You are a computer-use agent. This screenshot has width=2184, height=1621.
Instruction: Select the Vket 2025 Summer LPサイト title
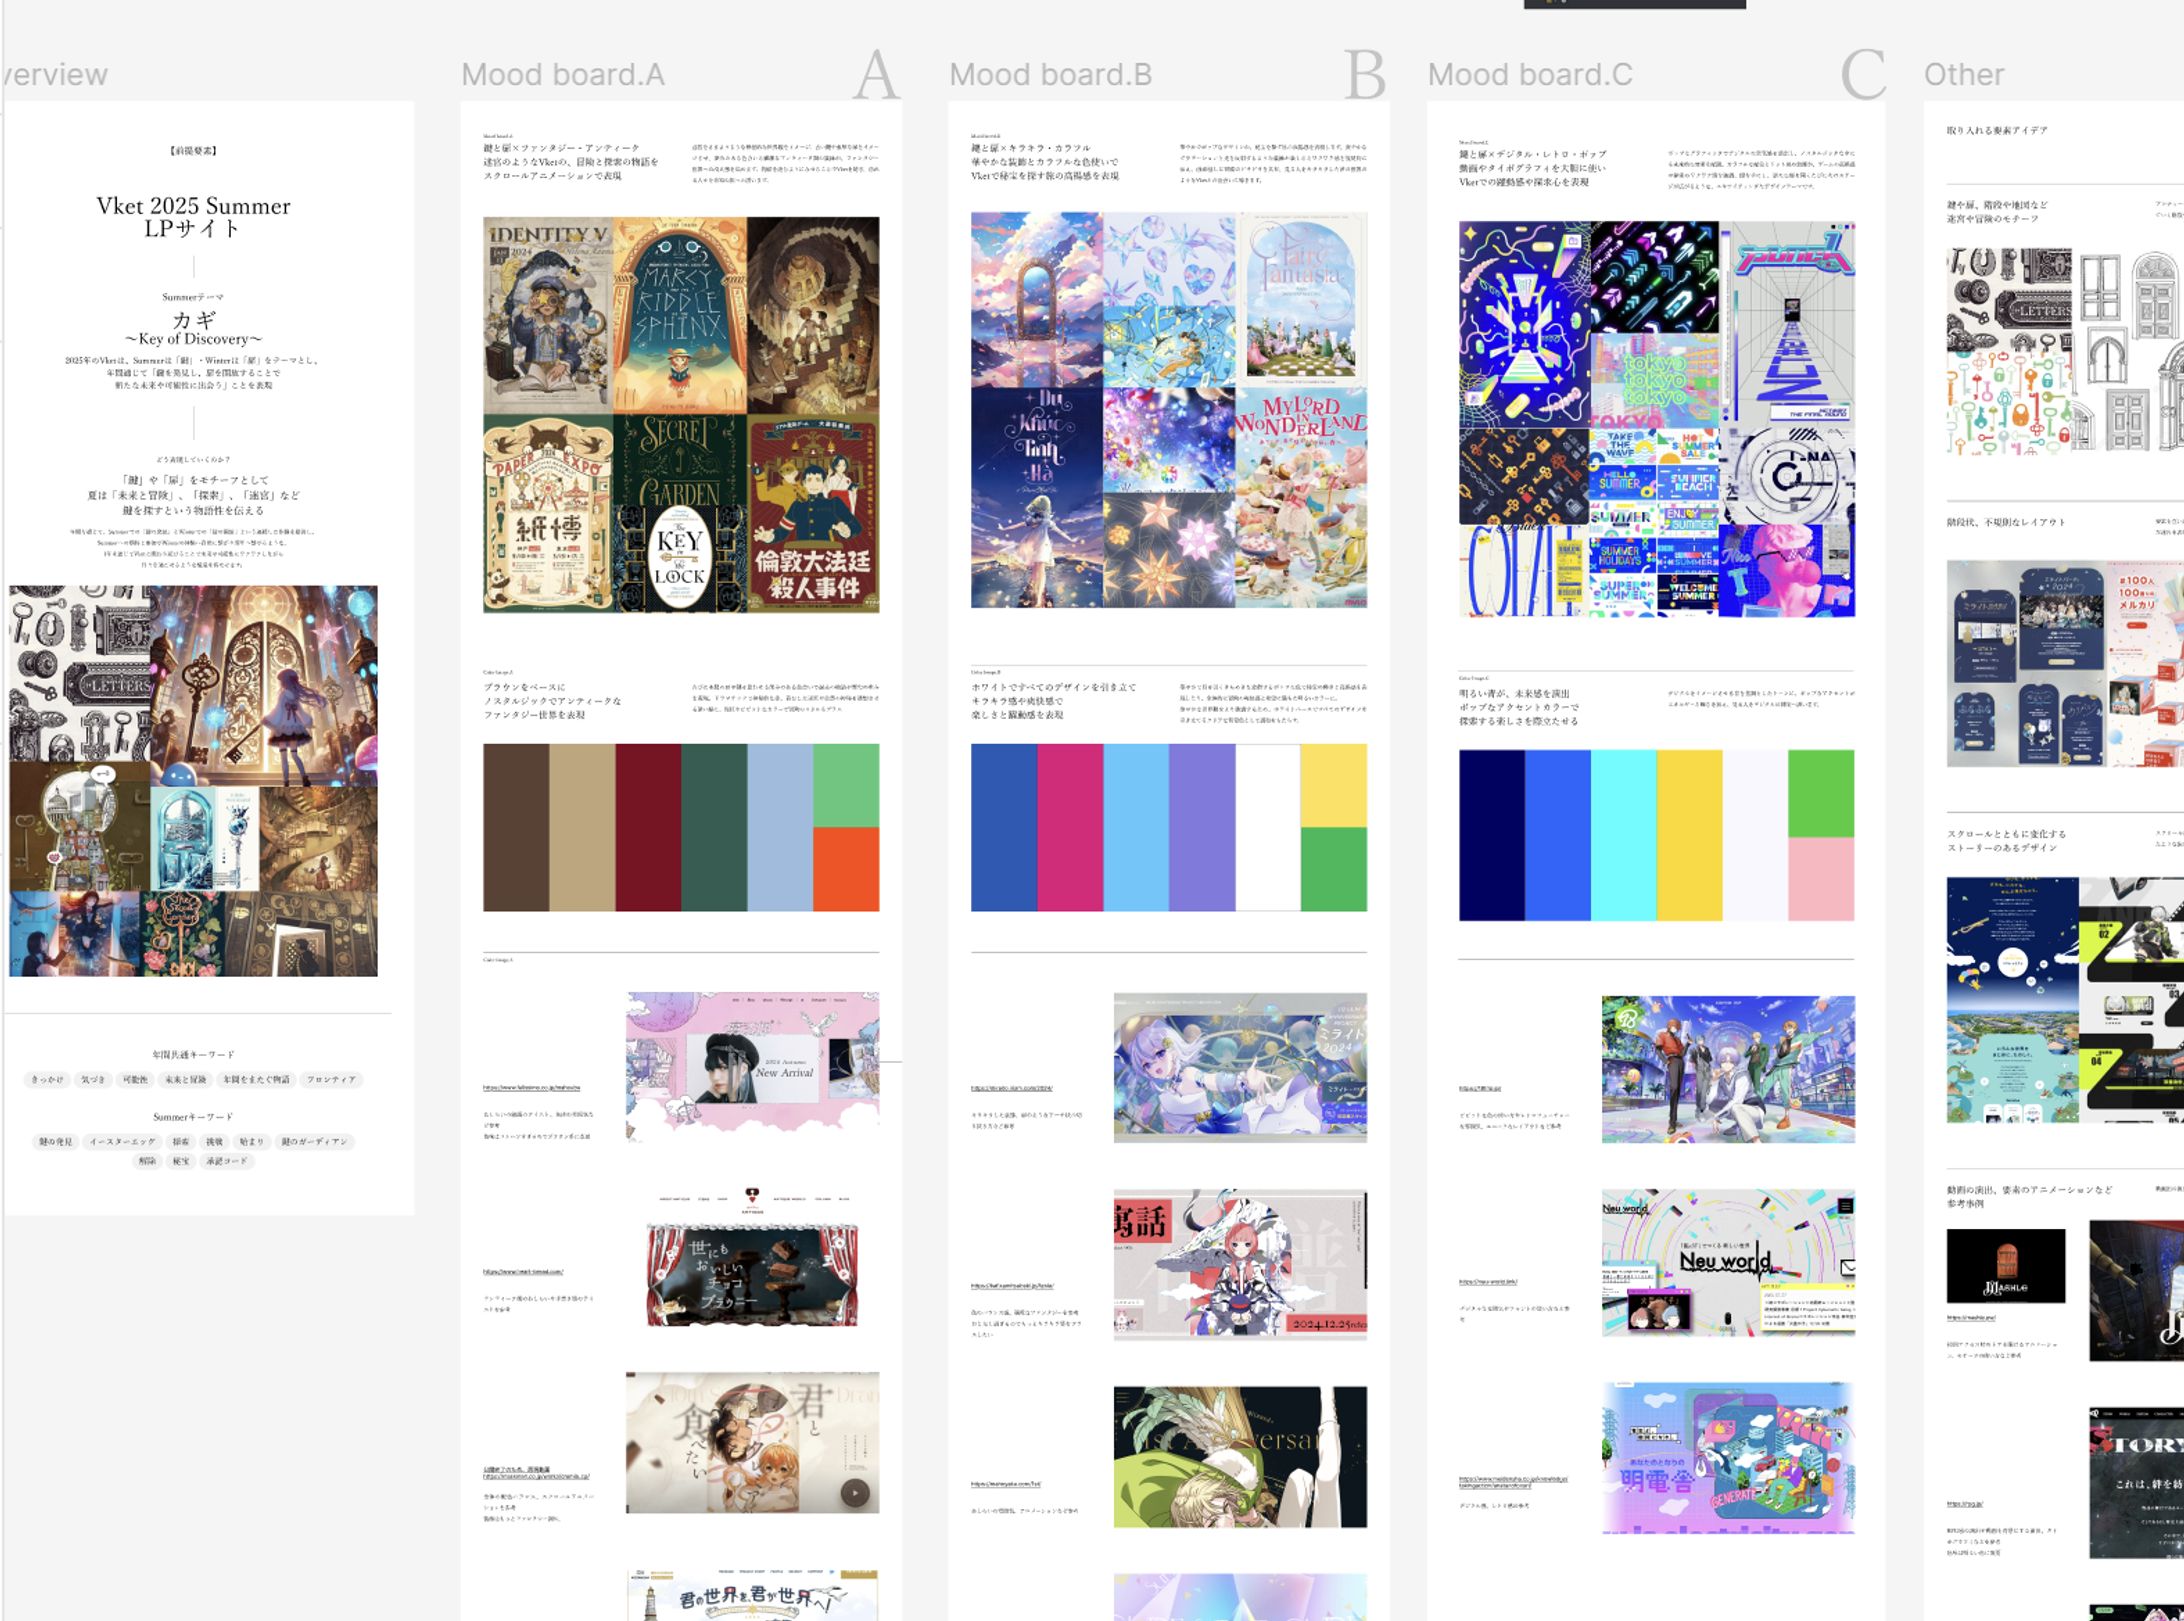(193, 217)
